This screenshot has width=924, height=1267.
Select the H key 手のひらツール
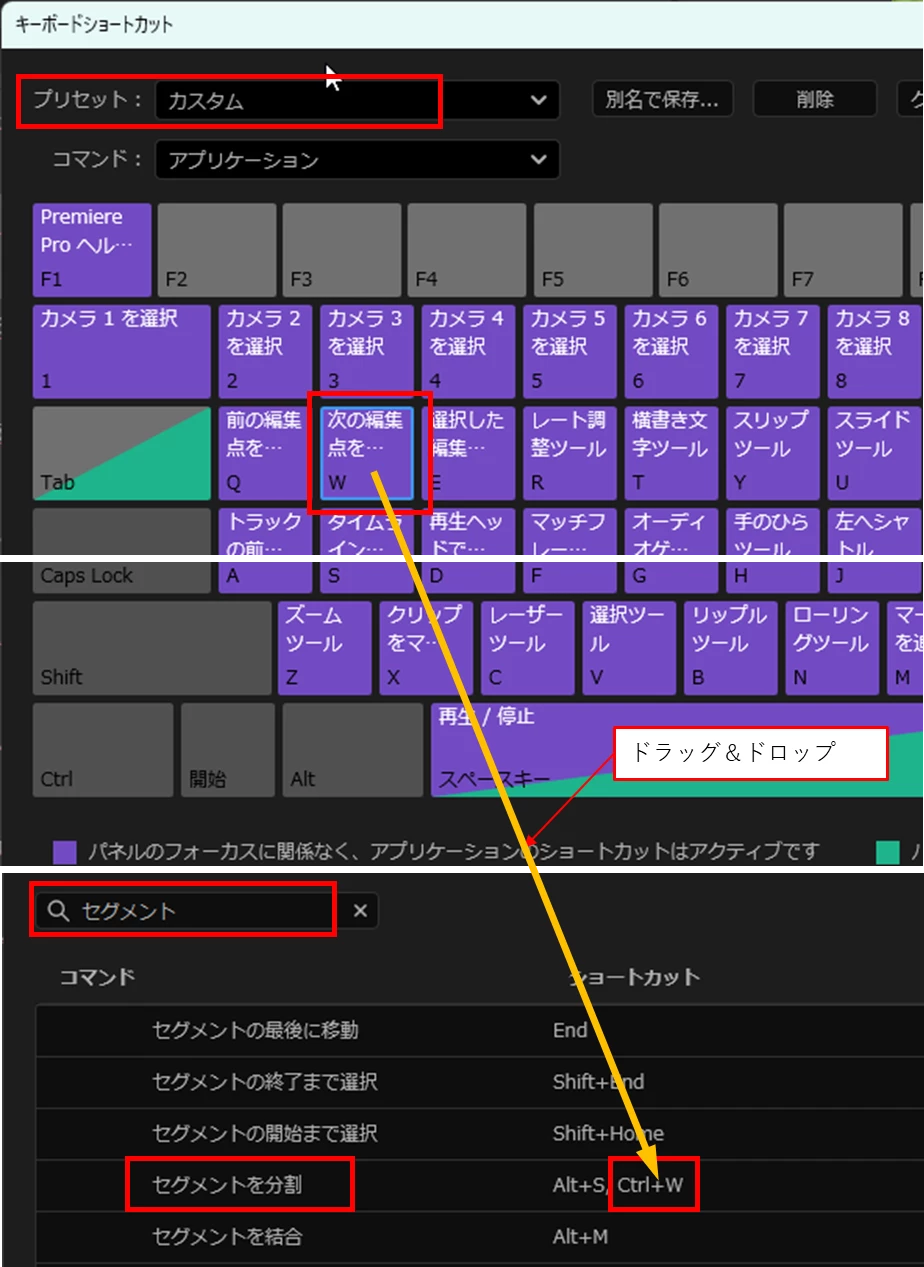pos(772,551)
